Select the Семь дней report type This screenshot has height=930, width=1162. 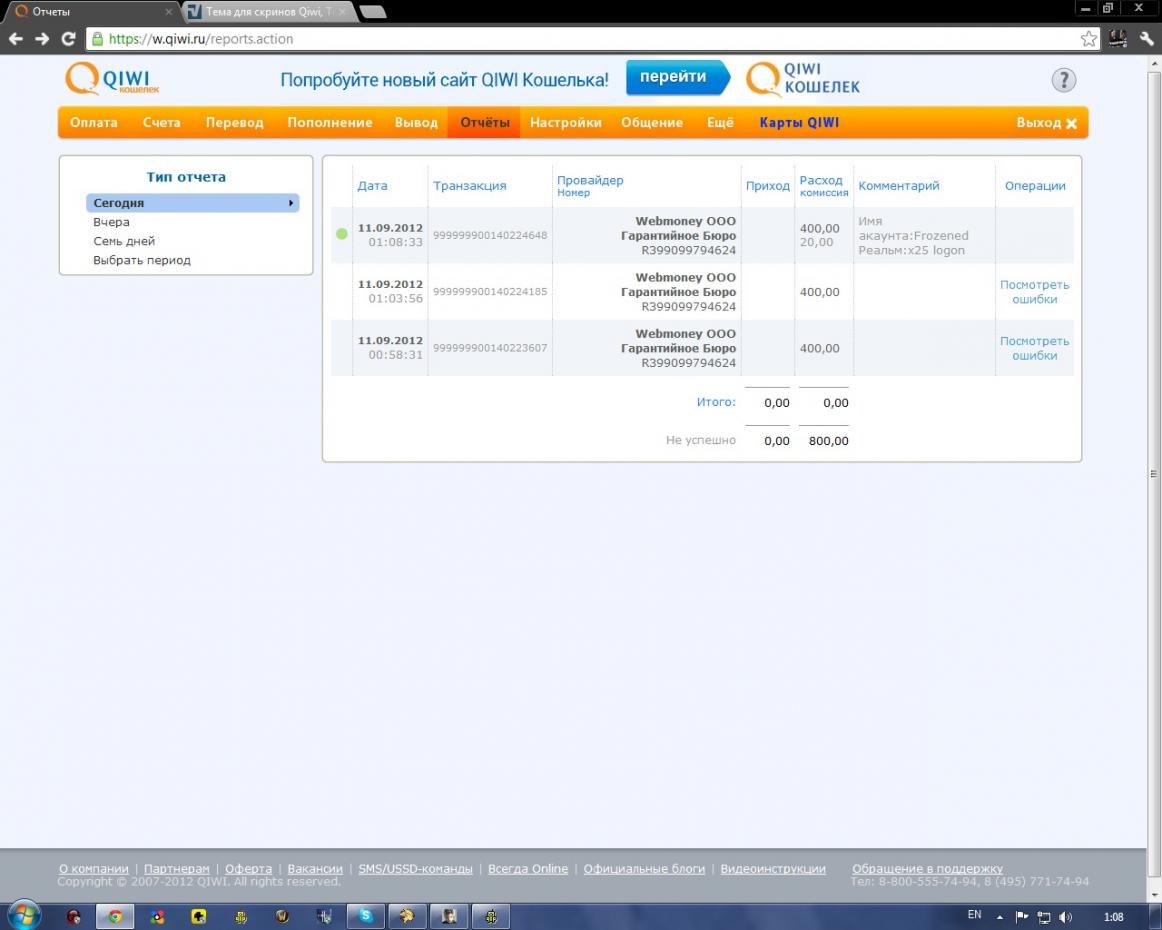tap(124, 241)
